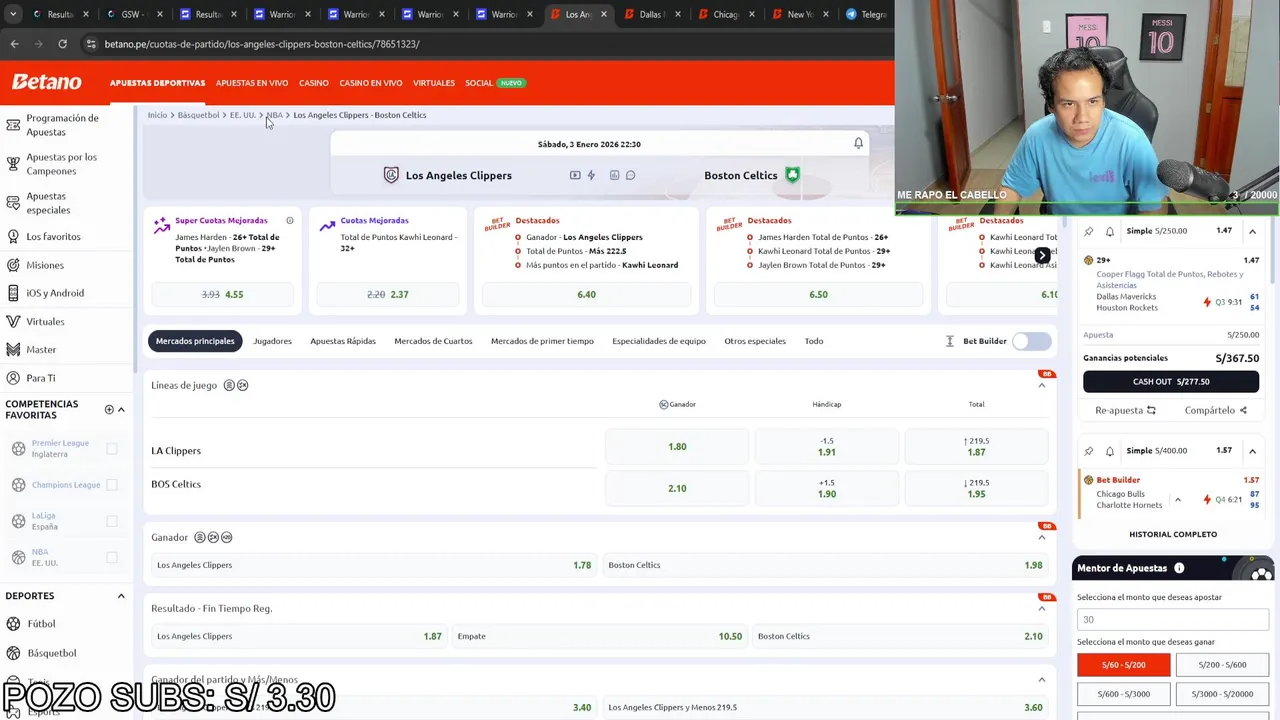Click bell on Simple S/400.00 bet
The width and height of the screenshot is (1280, 720).
coord(1110,451)
